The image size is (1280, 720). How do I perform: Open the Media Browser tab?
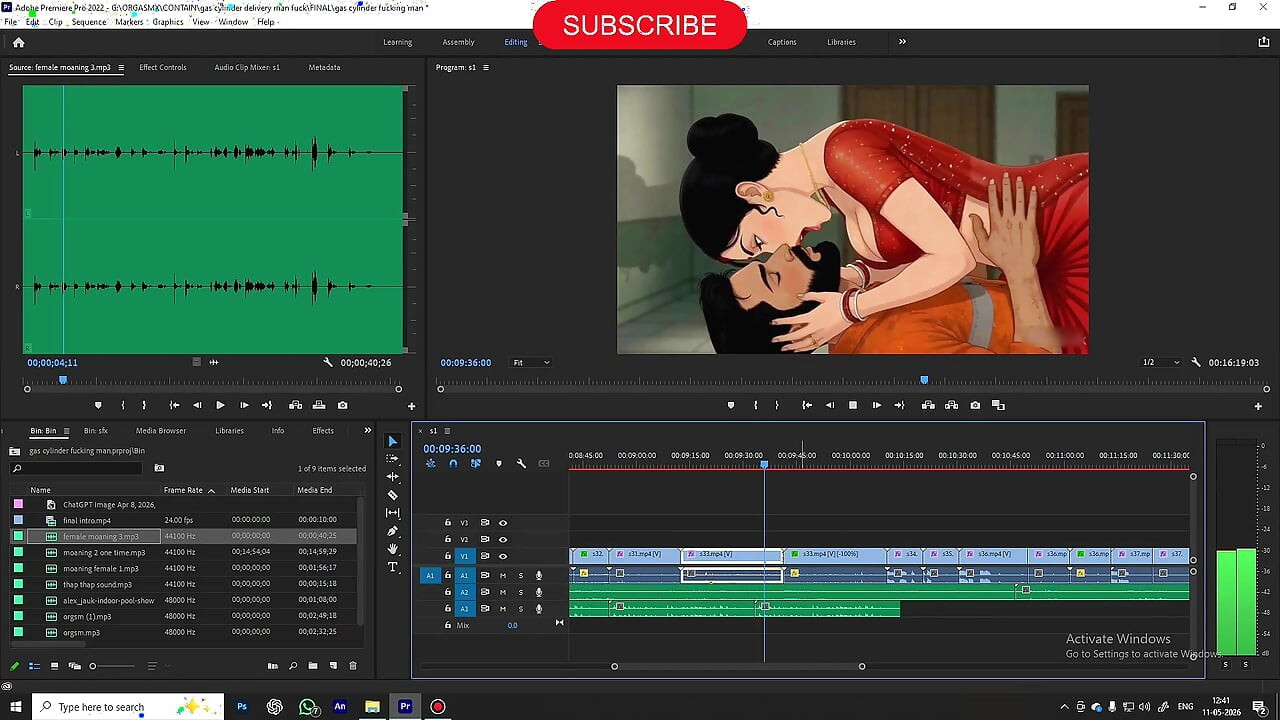161,431
